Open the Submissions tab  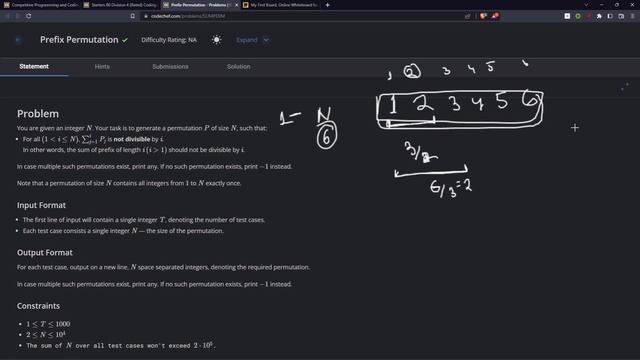click(x=170, y=67)
